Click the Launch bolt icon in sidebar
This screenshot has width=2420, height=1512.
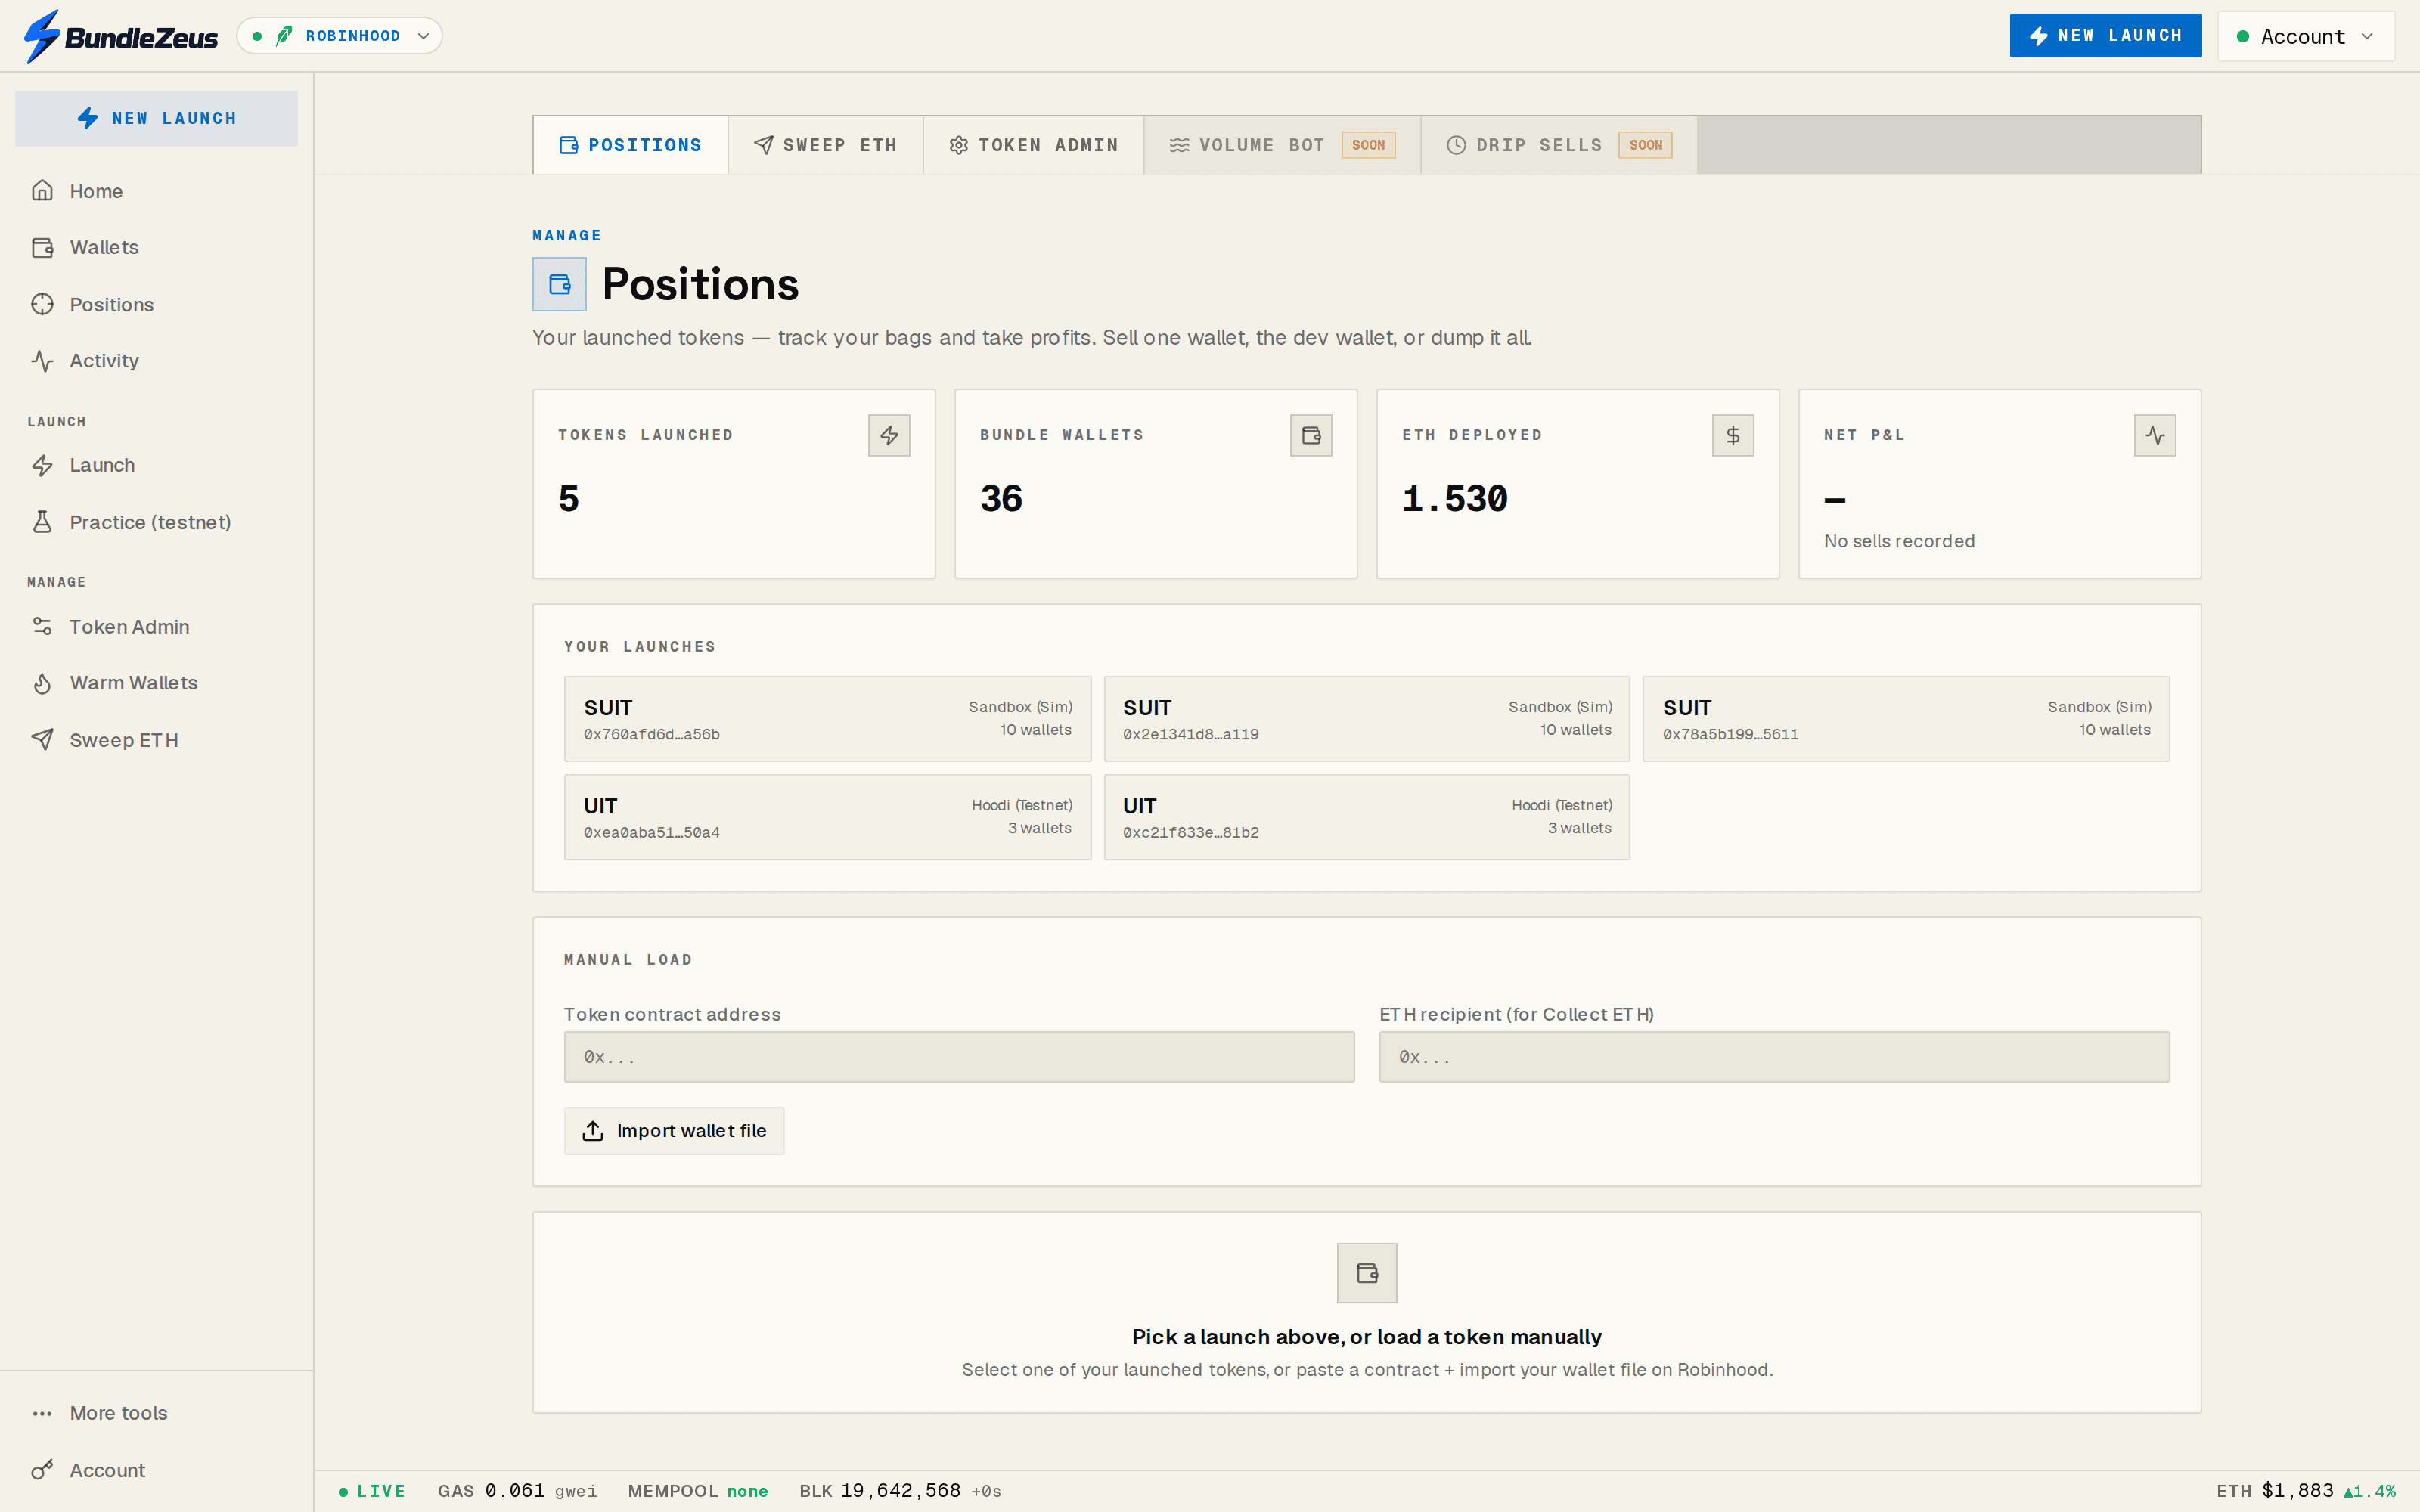(x=42, y=465)
